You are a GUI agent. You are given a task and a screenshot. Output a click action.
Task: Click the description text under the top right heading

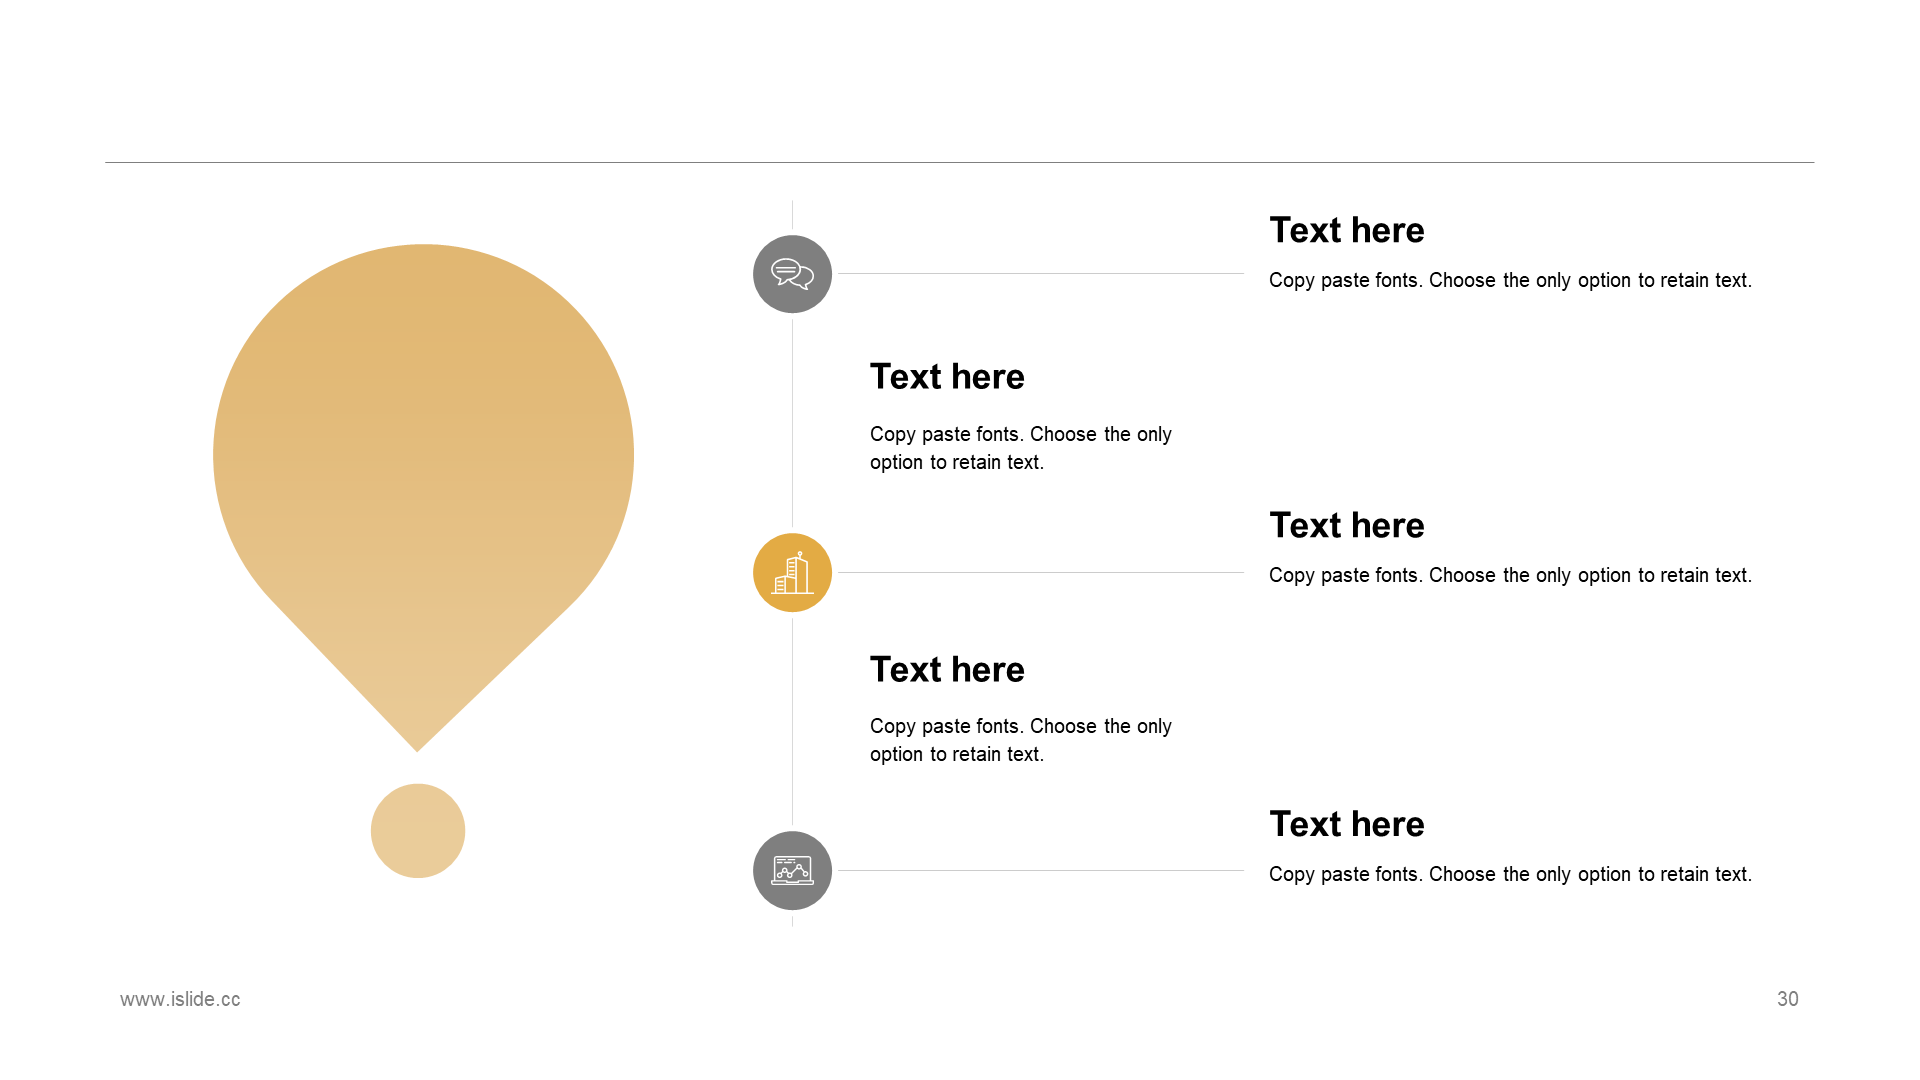[x=1510, y=281]
